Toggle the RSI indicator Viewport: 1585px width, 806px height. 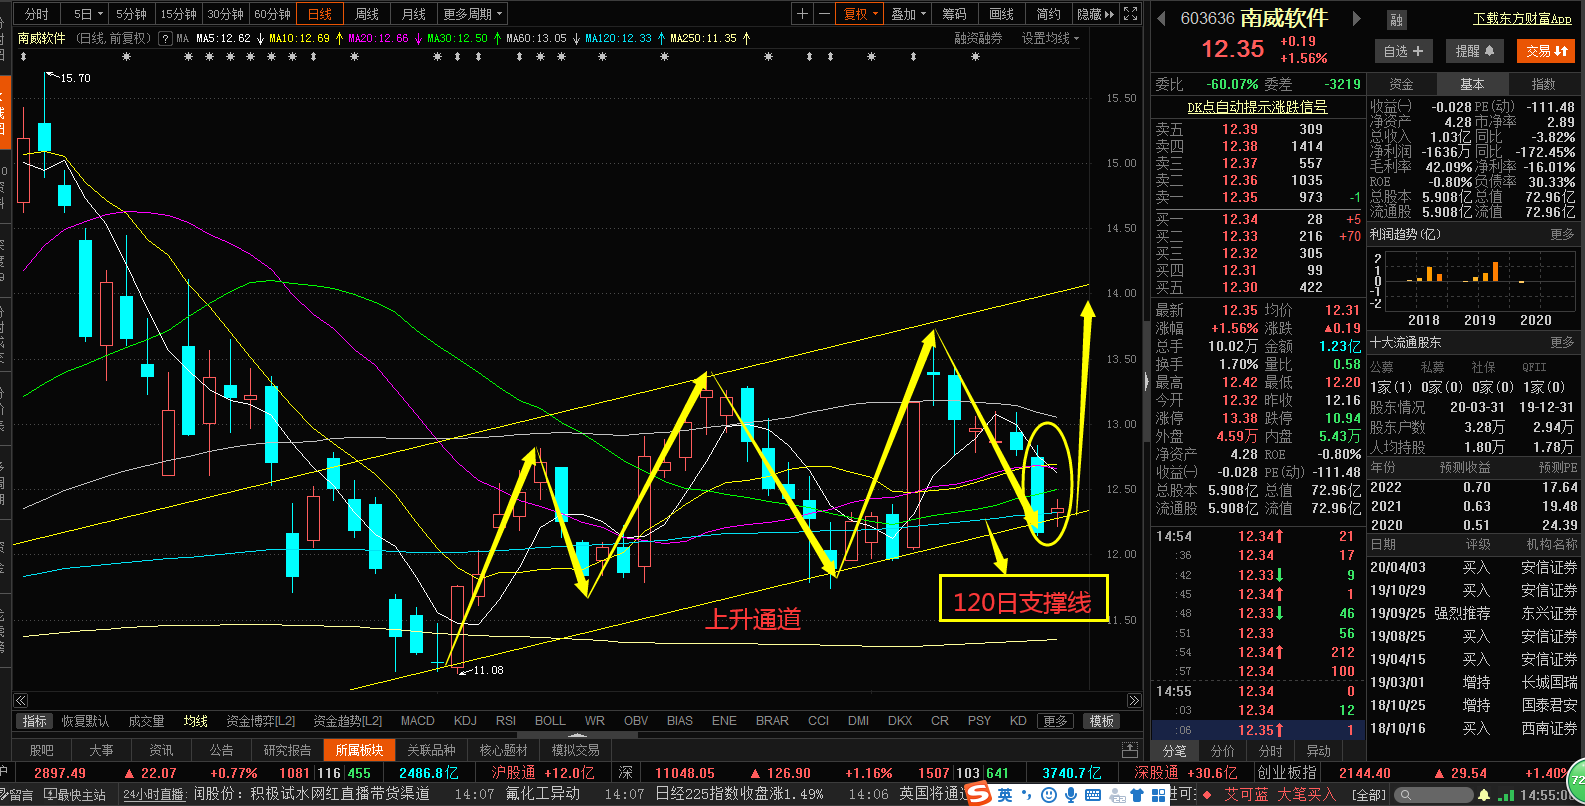coord(506,721)
